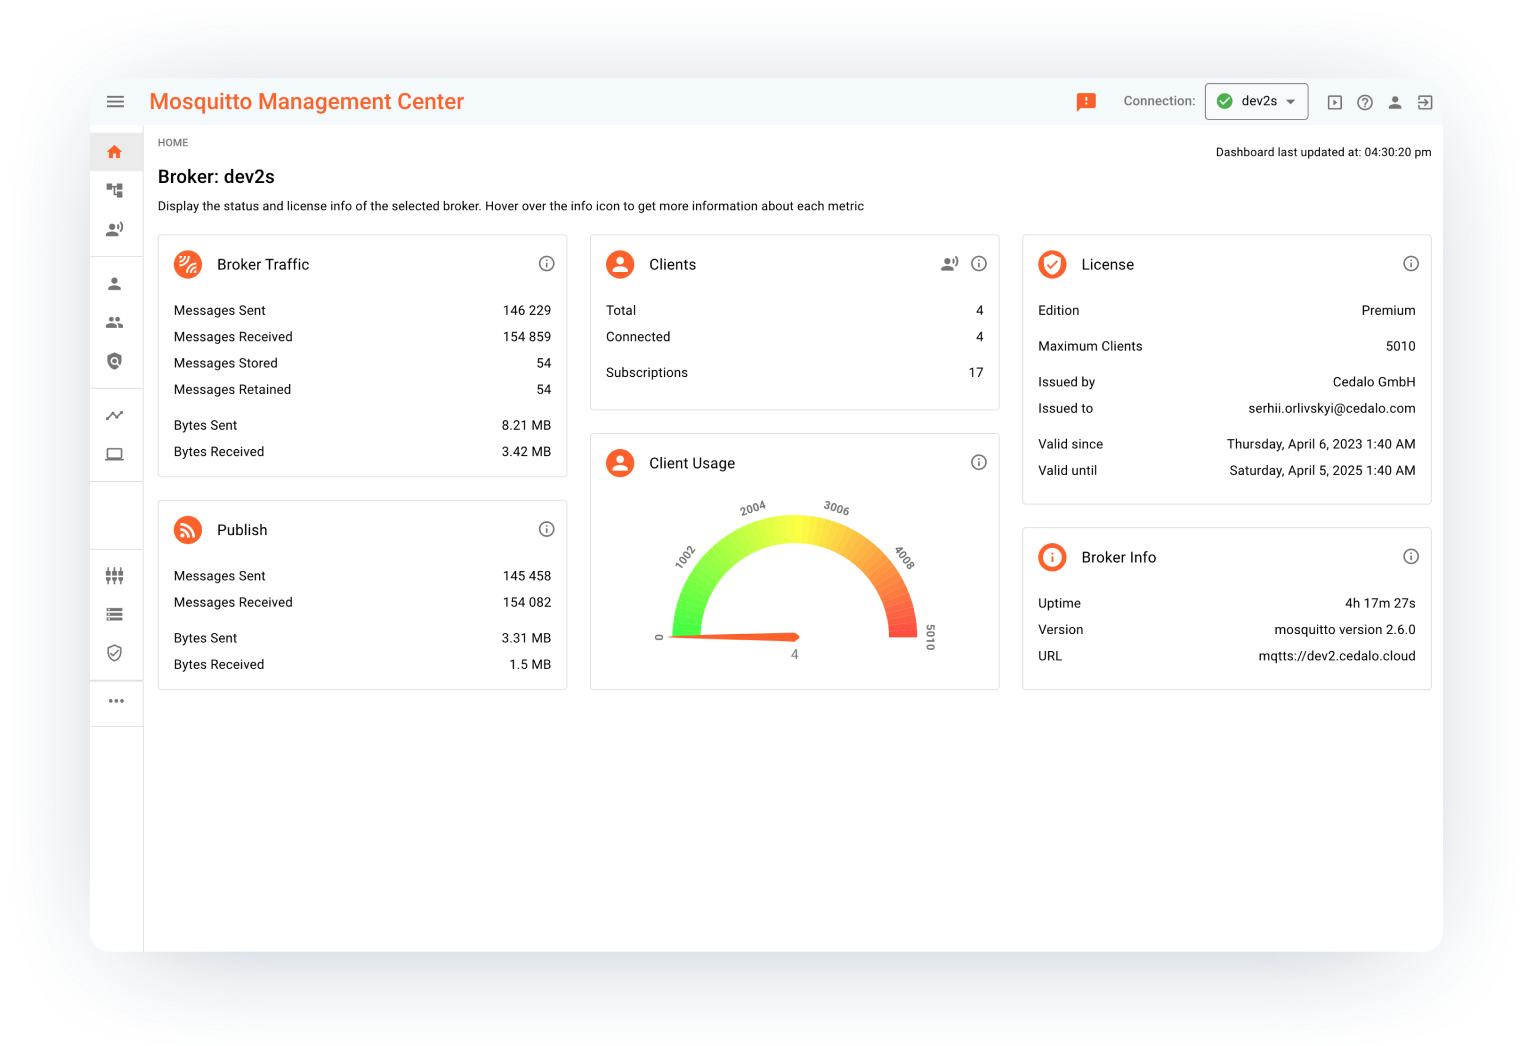Viewport: 1530px width, 1046px height.
Task: Open the hamburger menu top left
Action: (115, 101)
